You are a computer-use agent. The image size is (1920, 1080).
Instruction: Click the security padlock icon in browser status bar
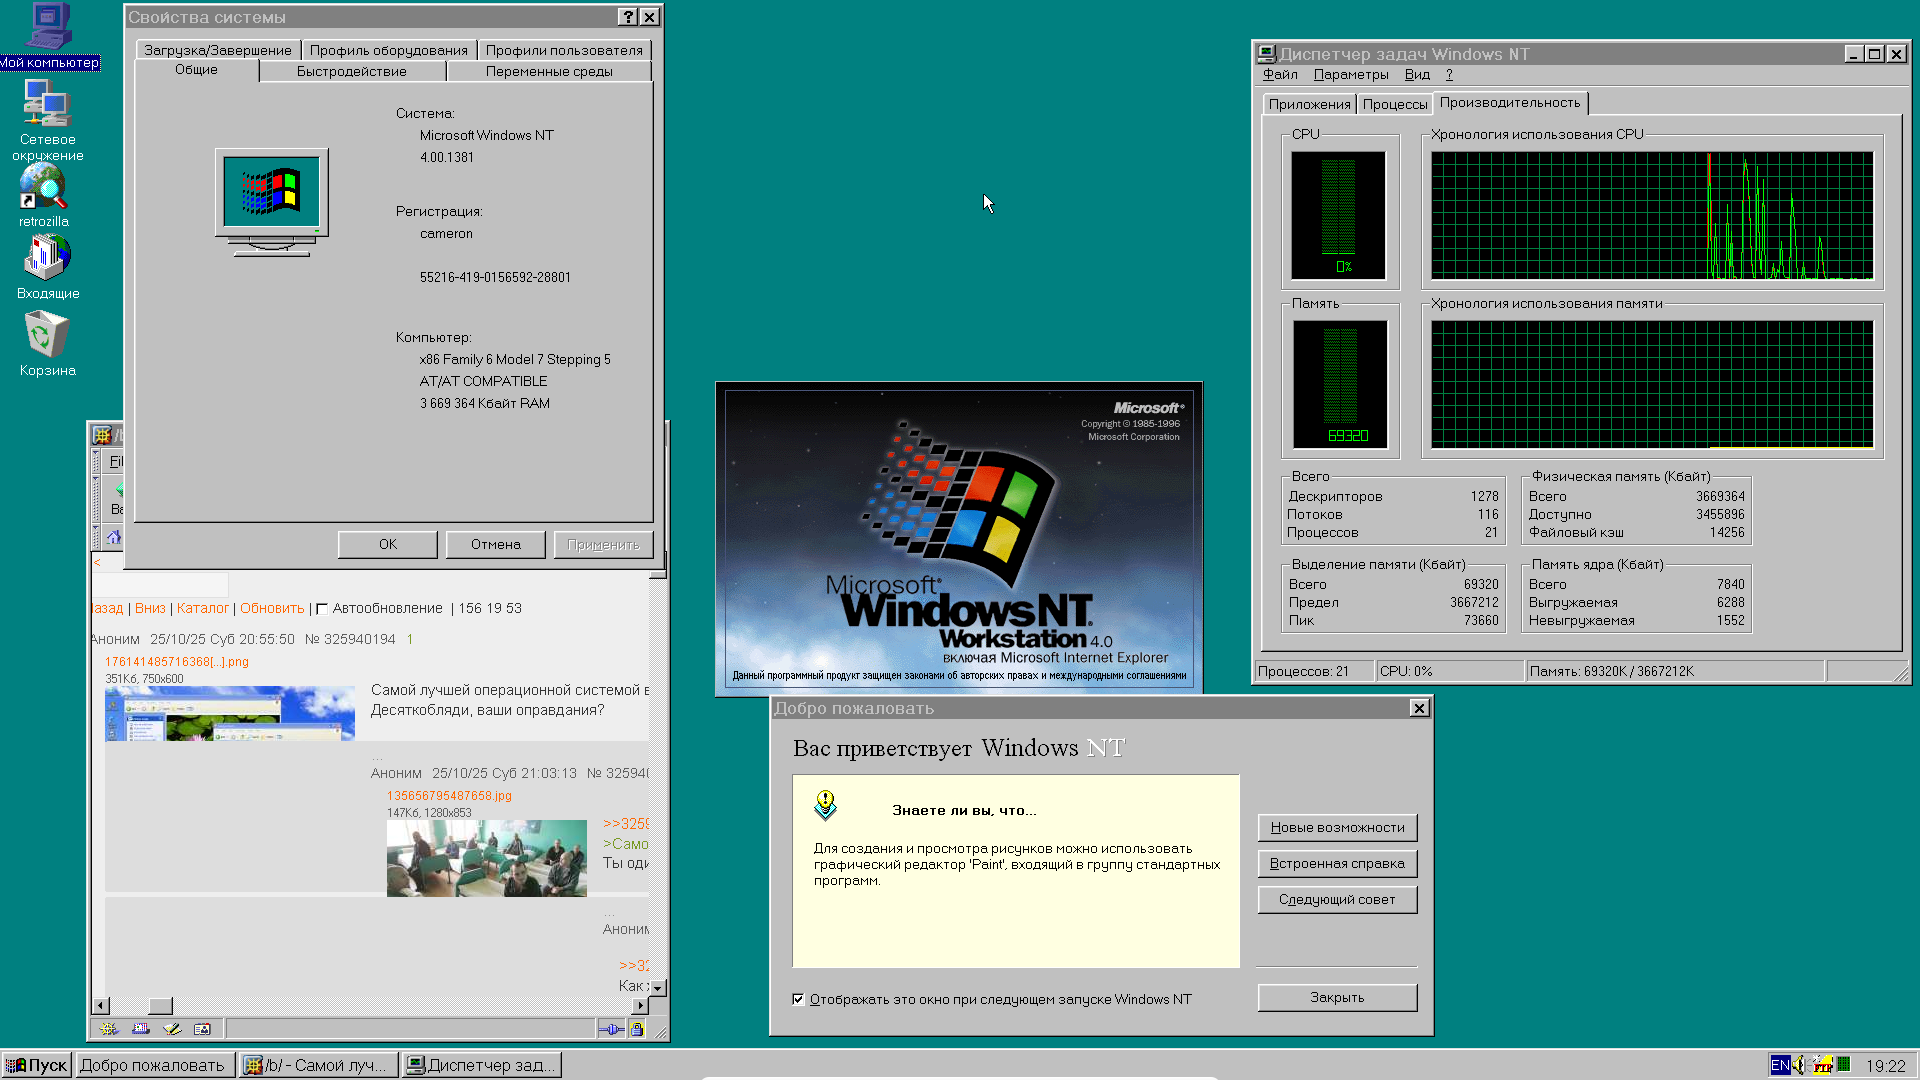[637, 1029]
